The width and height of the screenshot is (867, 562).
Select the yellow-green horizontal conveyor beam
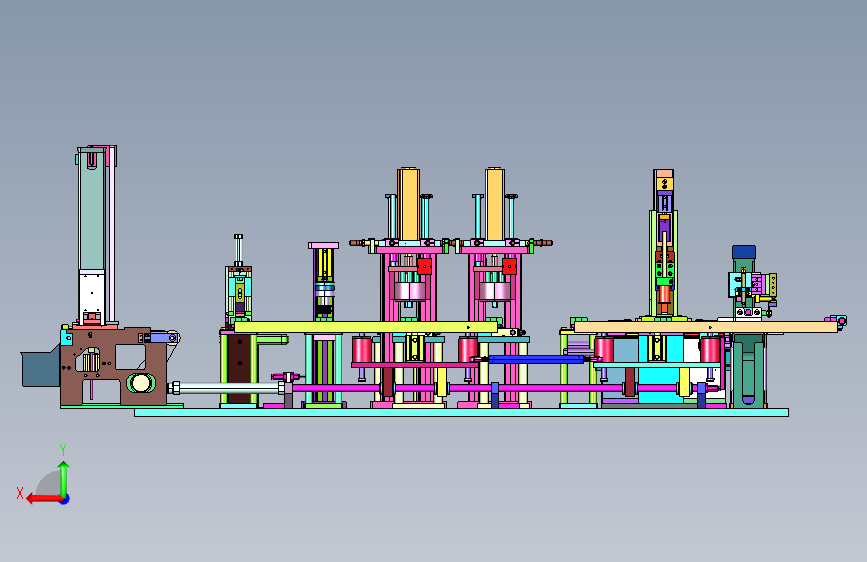(365, 327)
